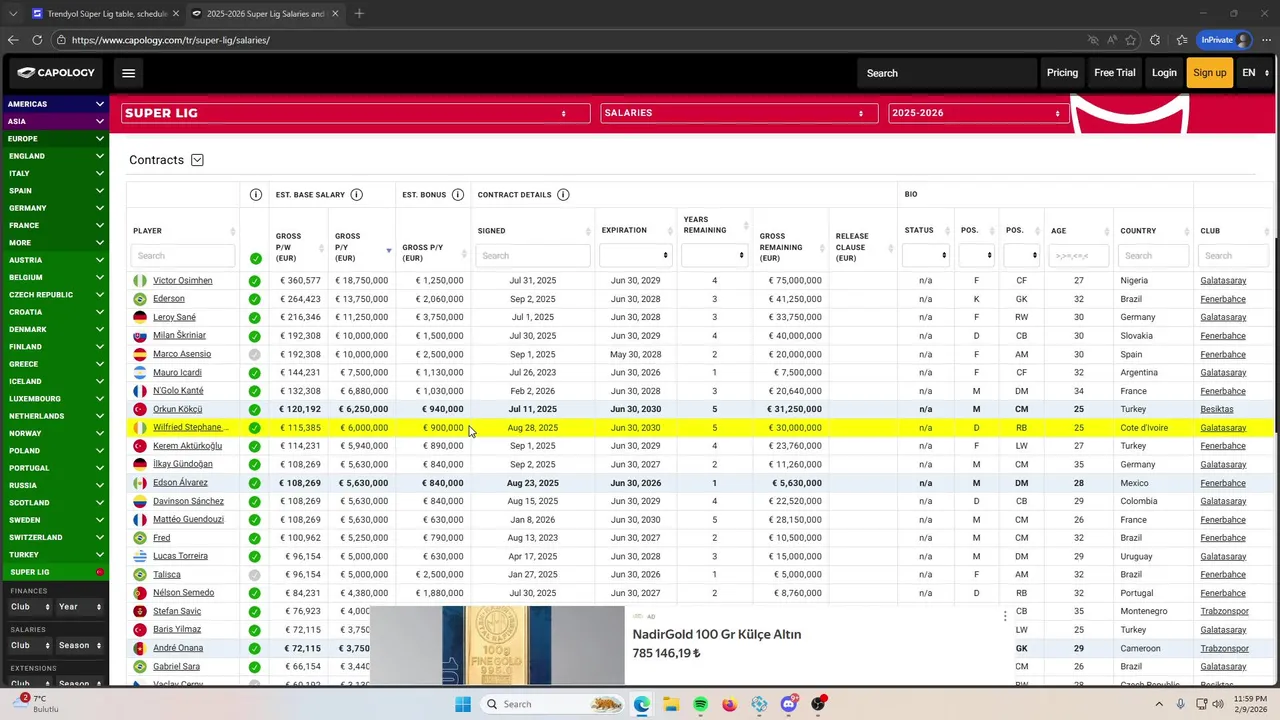The image size is (1280, 720).
Task: Open the SUPER LIG league dropdown
Action: 355,113
